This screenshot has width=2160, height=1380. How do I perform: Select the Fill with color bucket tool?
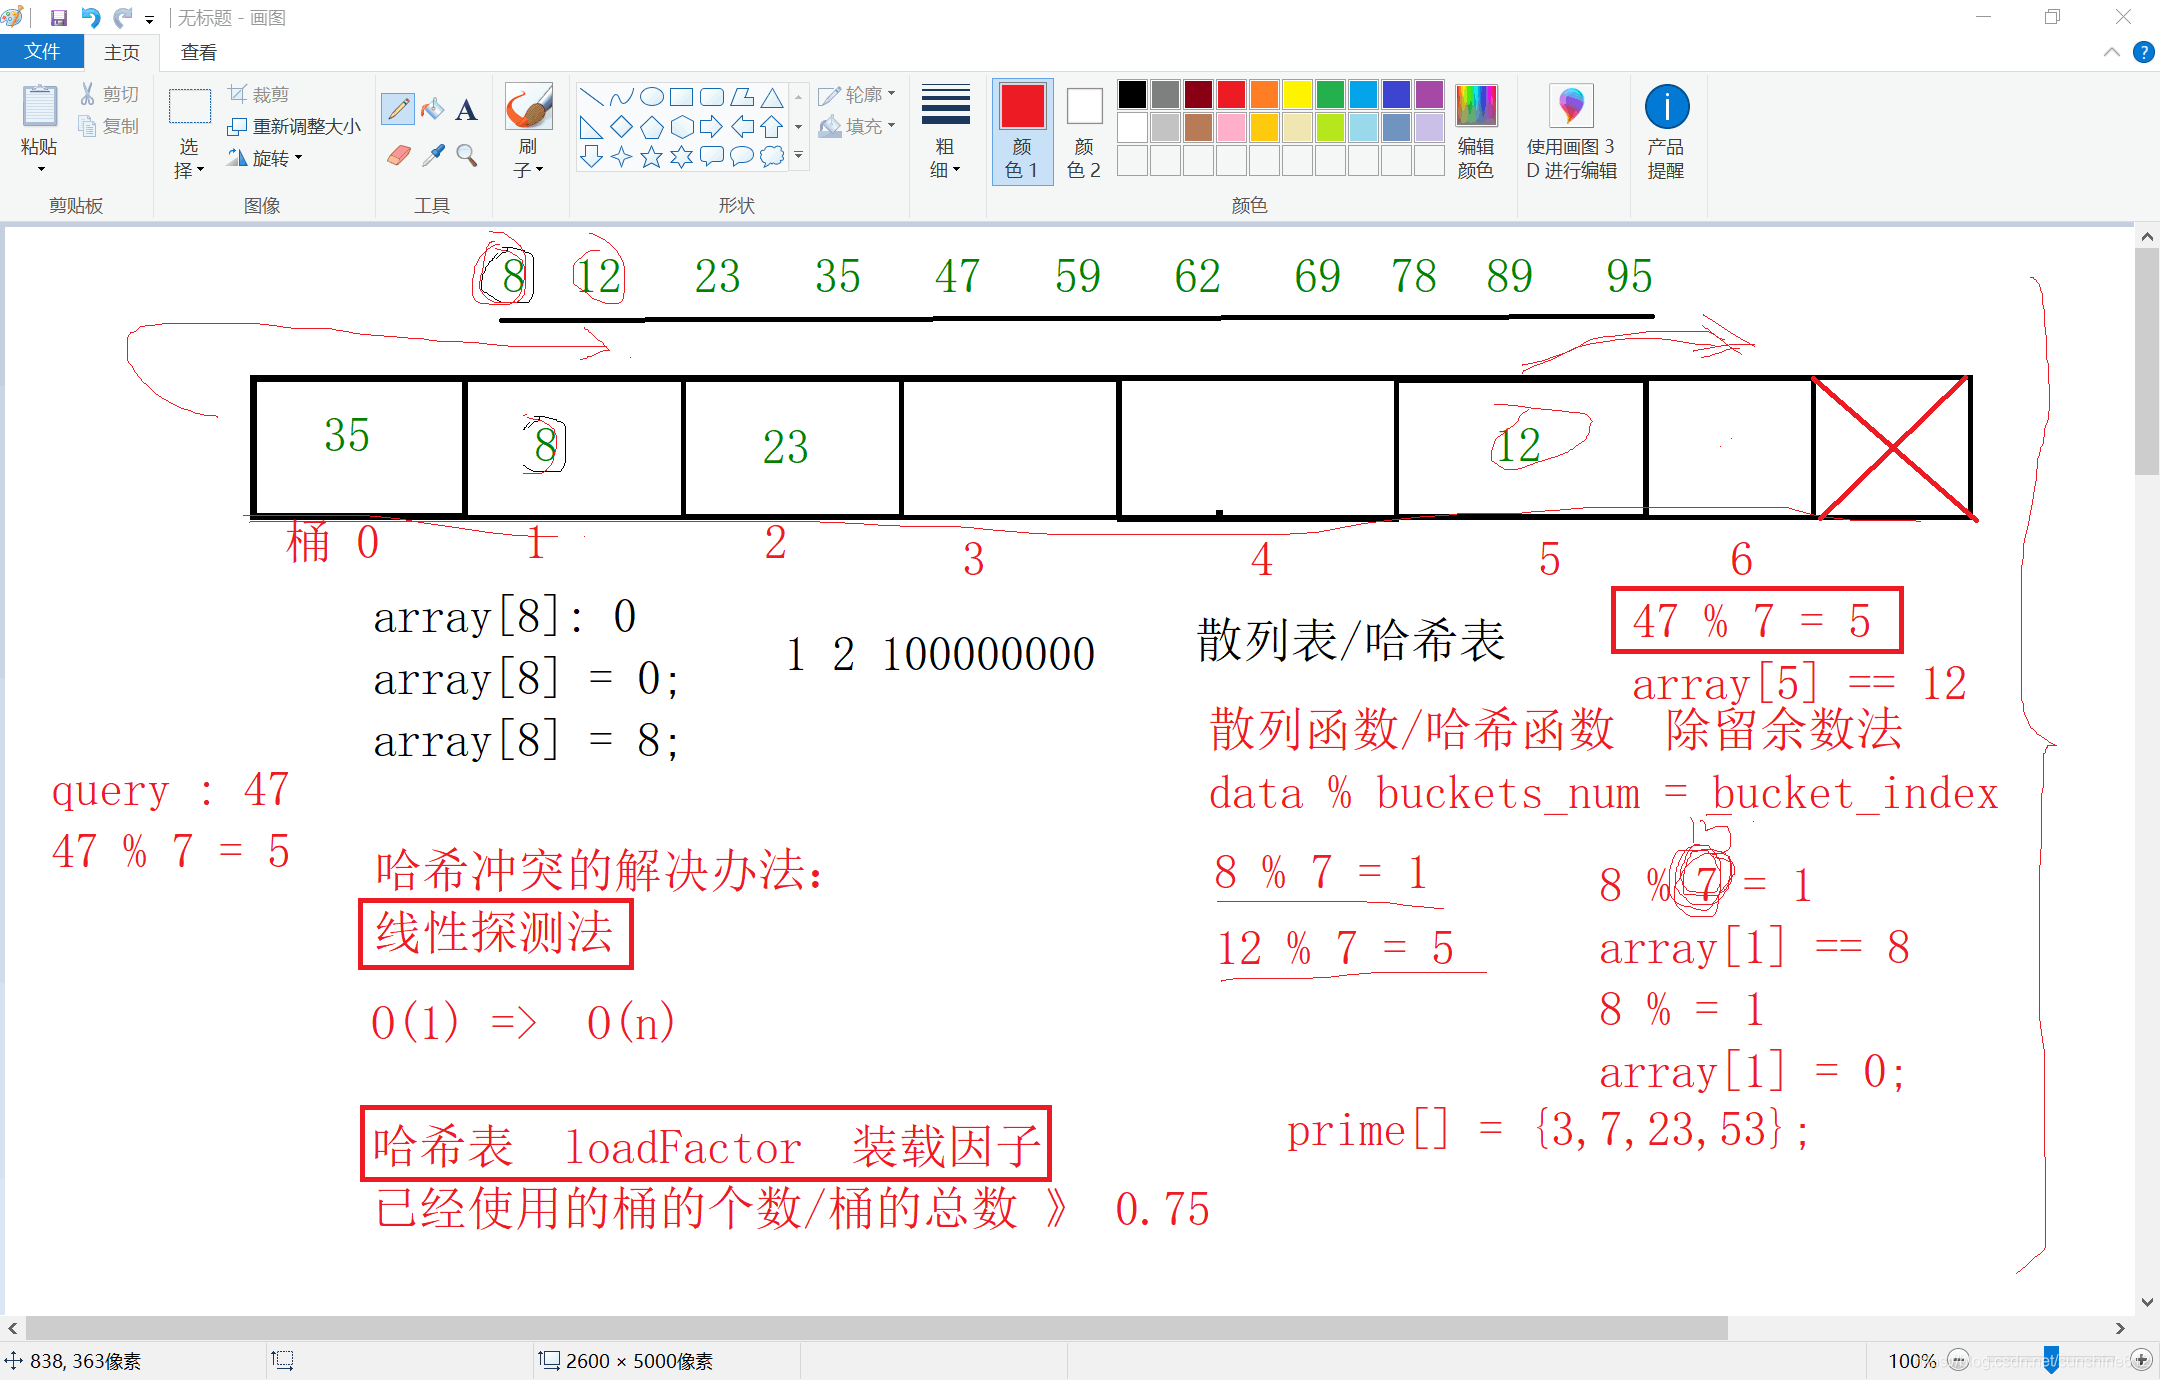click(432, 109)
